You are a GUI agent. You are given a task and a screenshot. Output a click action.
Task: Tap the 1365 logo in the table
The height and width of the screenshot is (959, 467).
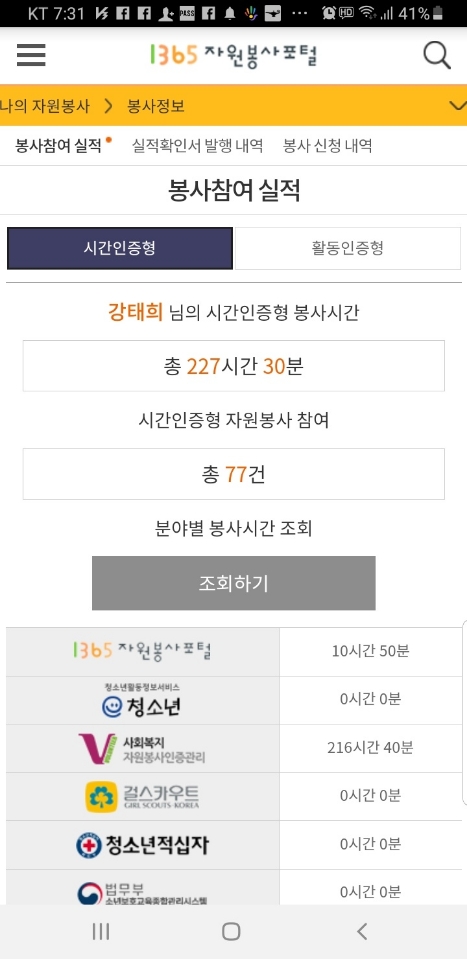[x=142, y=651]
